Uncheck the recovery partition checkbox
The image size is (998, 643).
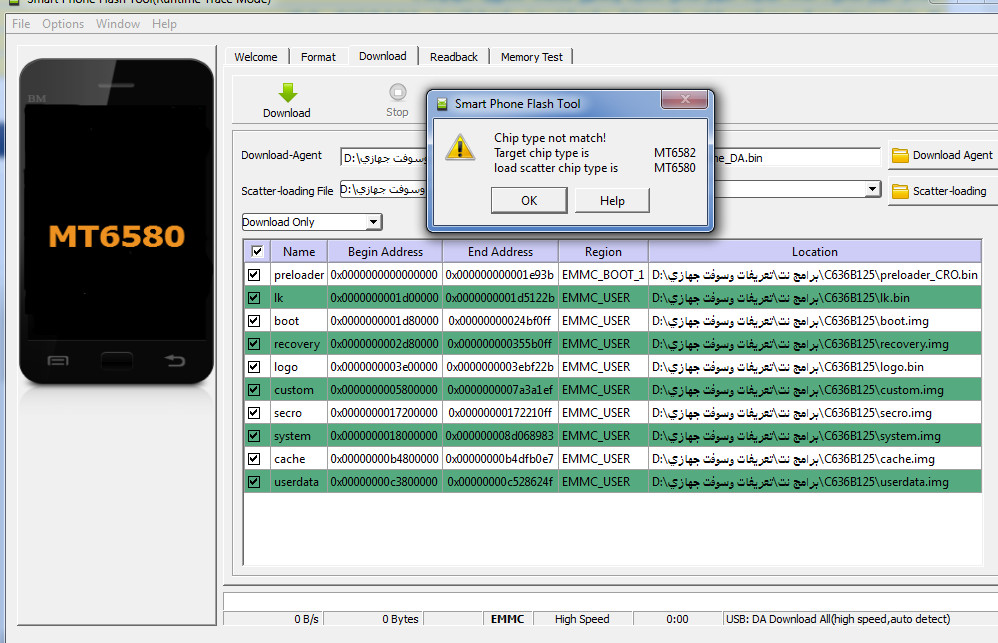click(x=254, y=343)
